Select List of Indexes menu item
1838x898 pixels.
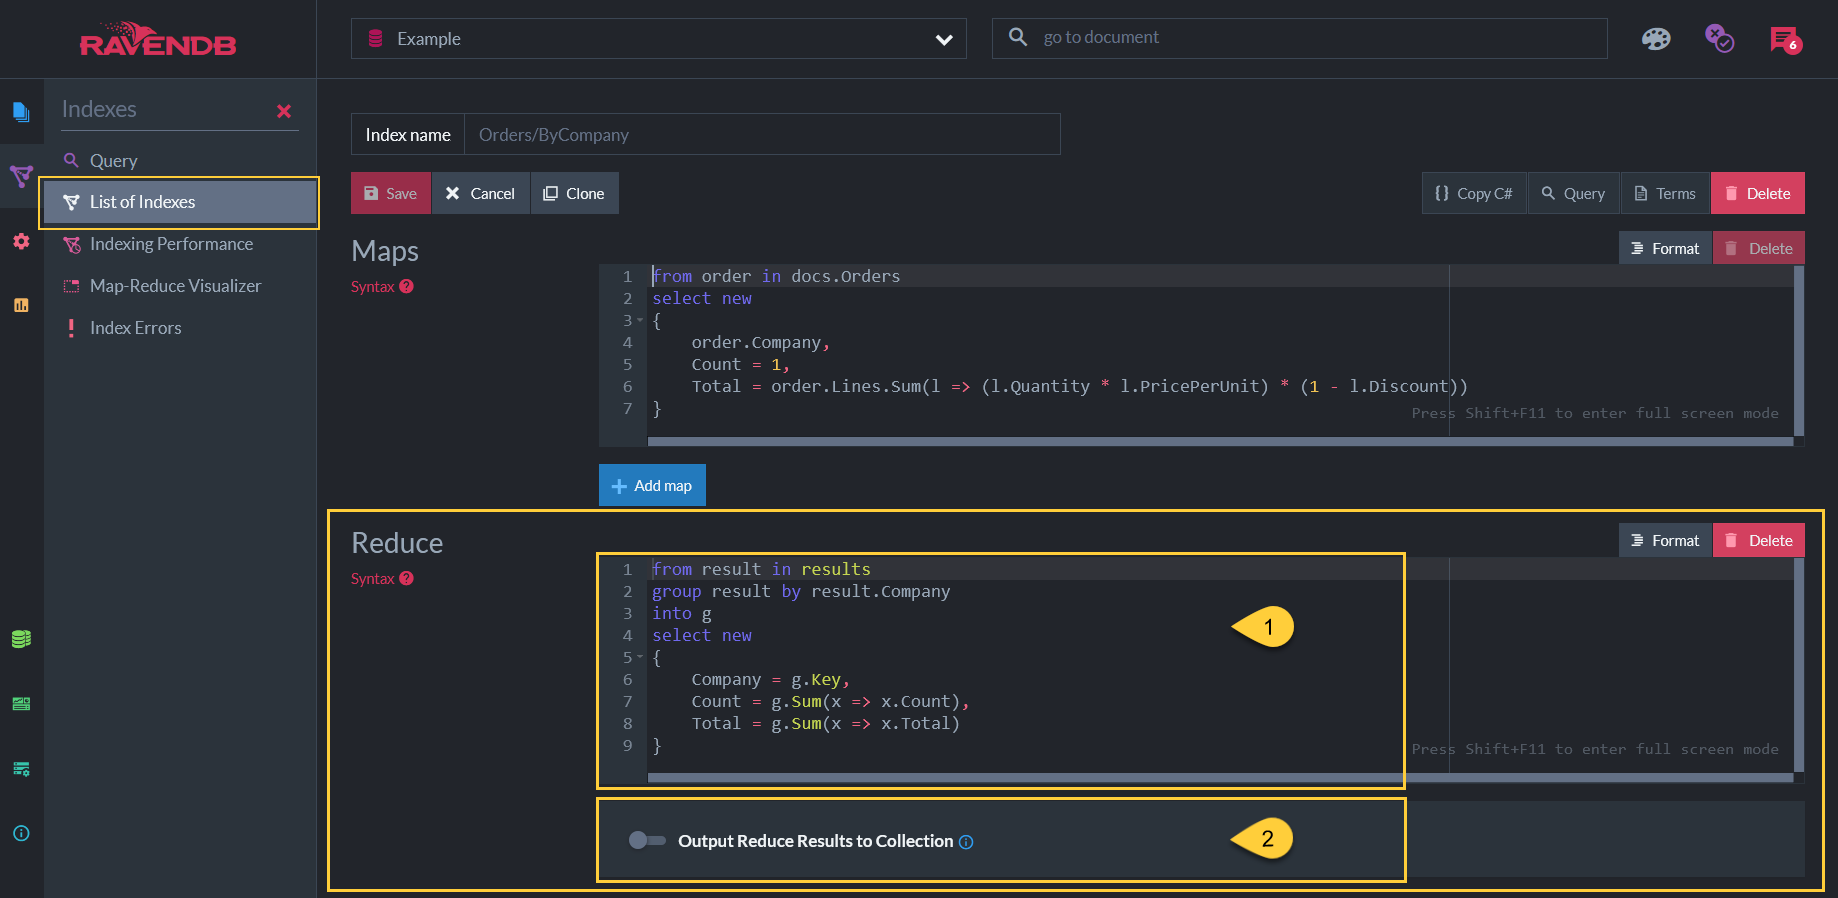tap(180, 202)
